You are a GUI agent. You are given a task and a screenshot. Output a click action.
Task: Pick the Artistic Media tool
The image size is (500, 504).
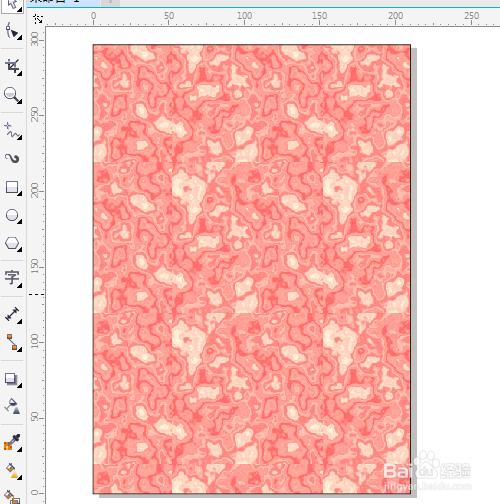(x=12, y=158)
